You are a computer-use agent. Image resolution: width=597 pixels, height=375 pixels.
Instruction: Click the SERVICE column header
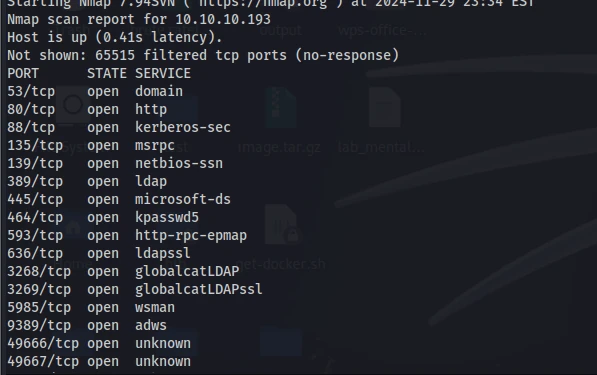coord(163,73)
